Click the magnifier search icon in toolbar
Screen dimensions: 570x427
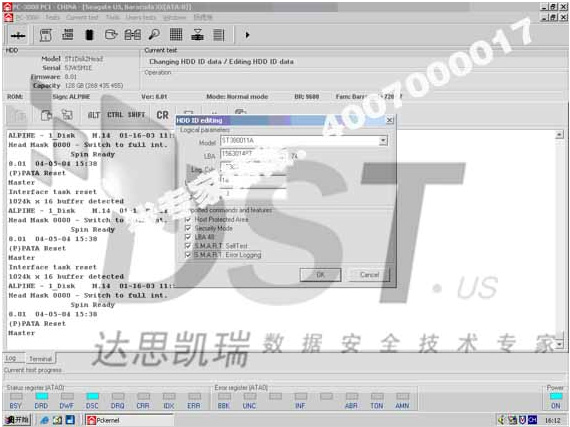(154, 35)
